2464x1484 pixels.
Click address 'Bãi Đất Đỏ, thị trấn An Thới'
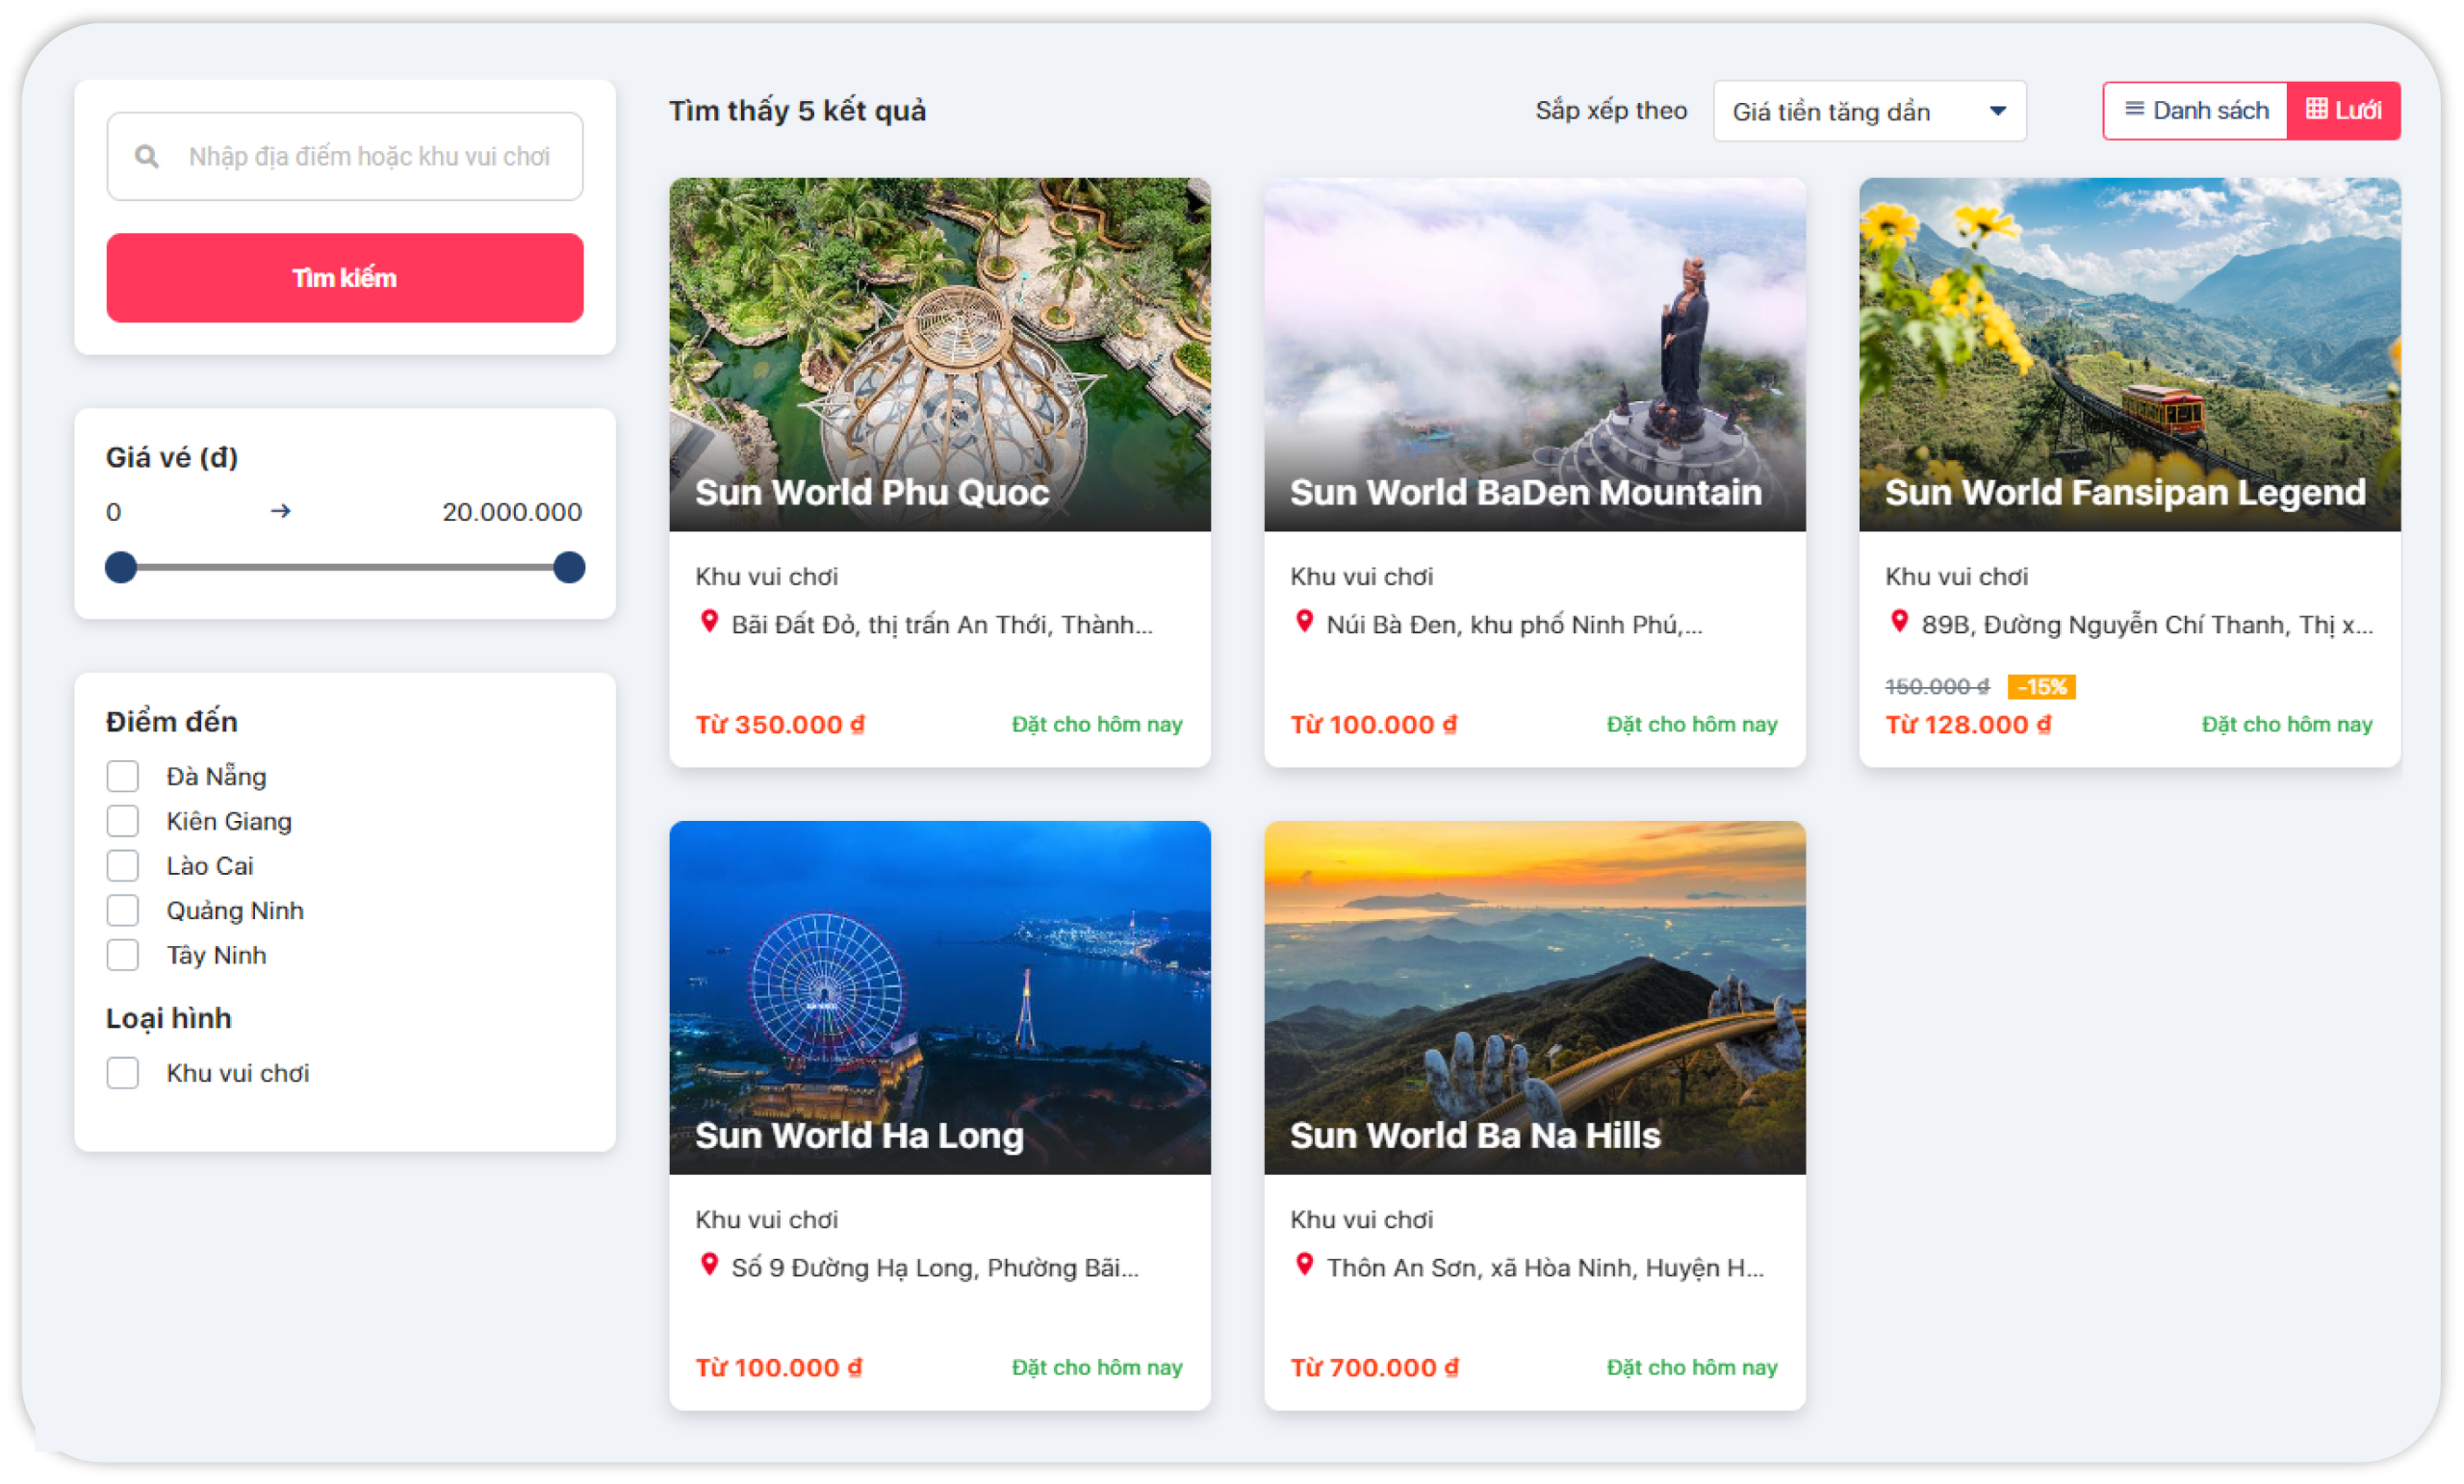[942, 625]
